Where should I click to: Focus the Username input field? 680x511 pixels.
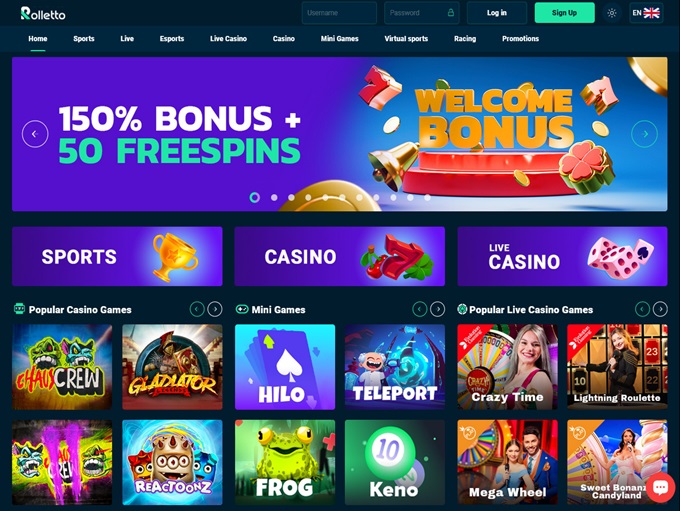339,13
